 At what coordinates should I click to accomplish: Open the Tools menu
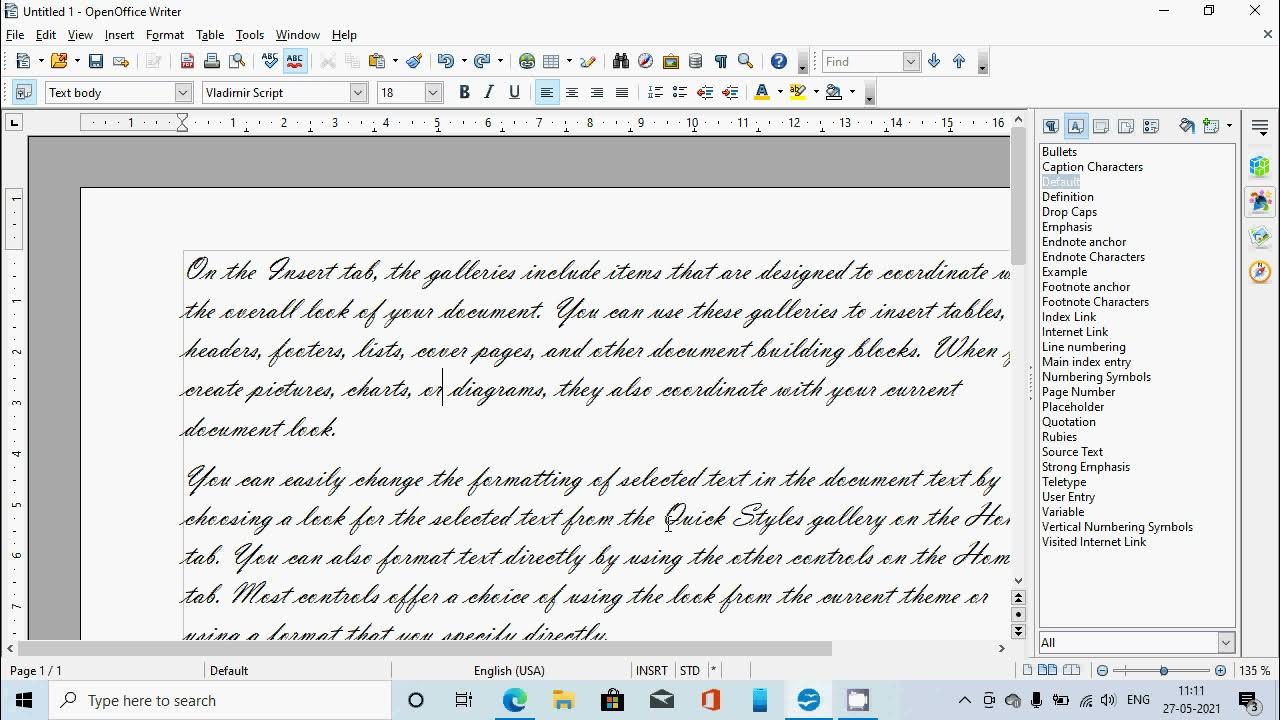(250, 35)
